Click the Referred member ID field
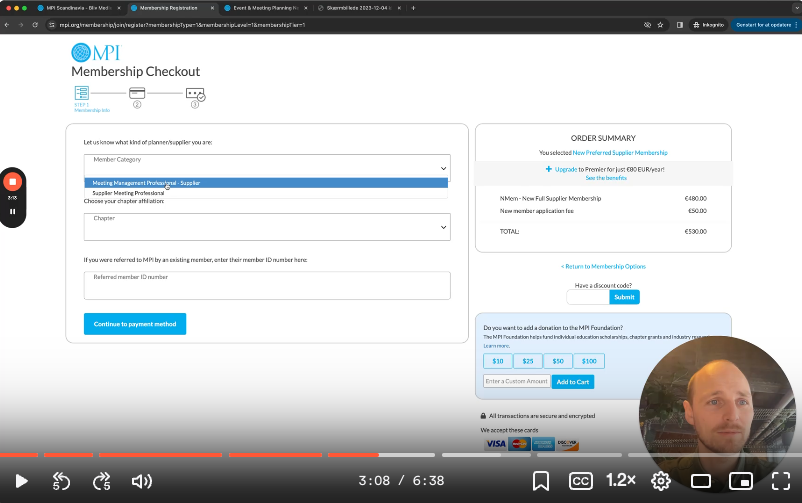 (x=266, y=286)
